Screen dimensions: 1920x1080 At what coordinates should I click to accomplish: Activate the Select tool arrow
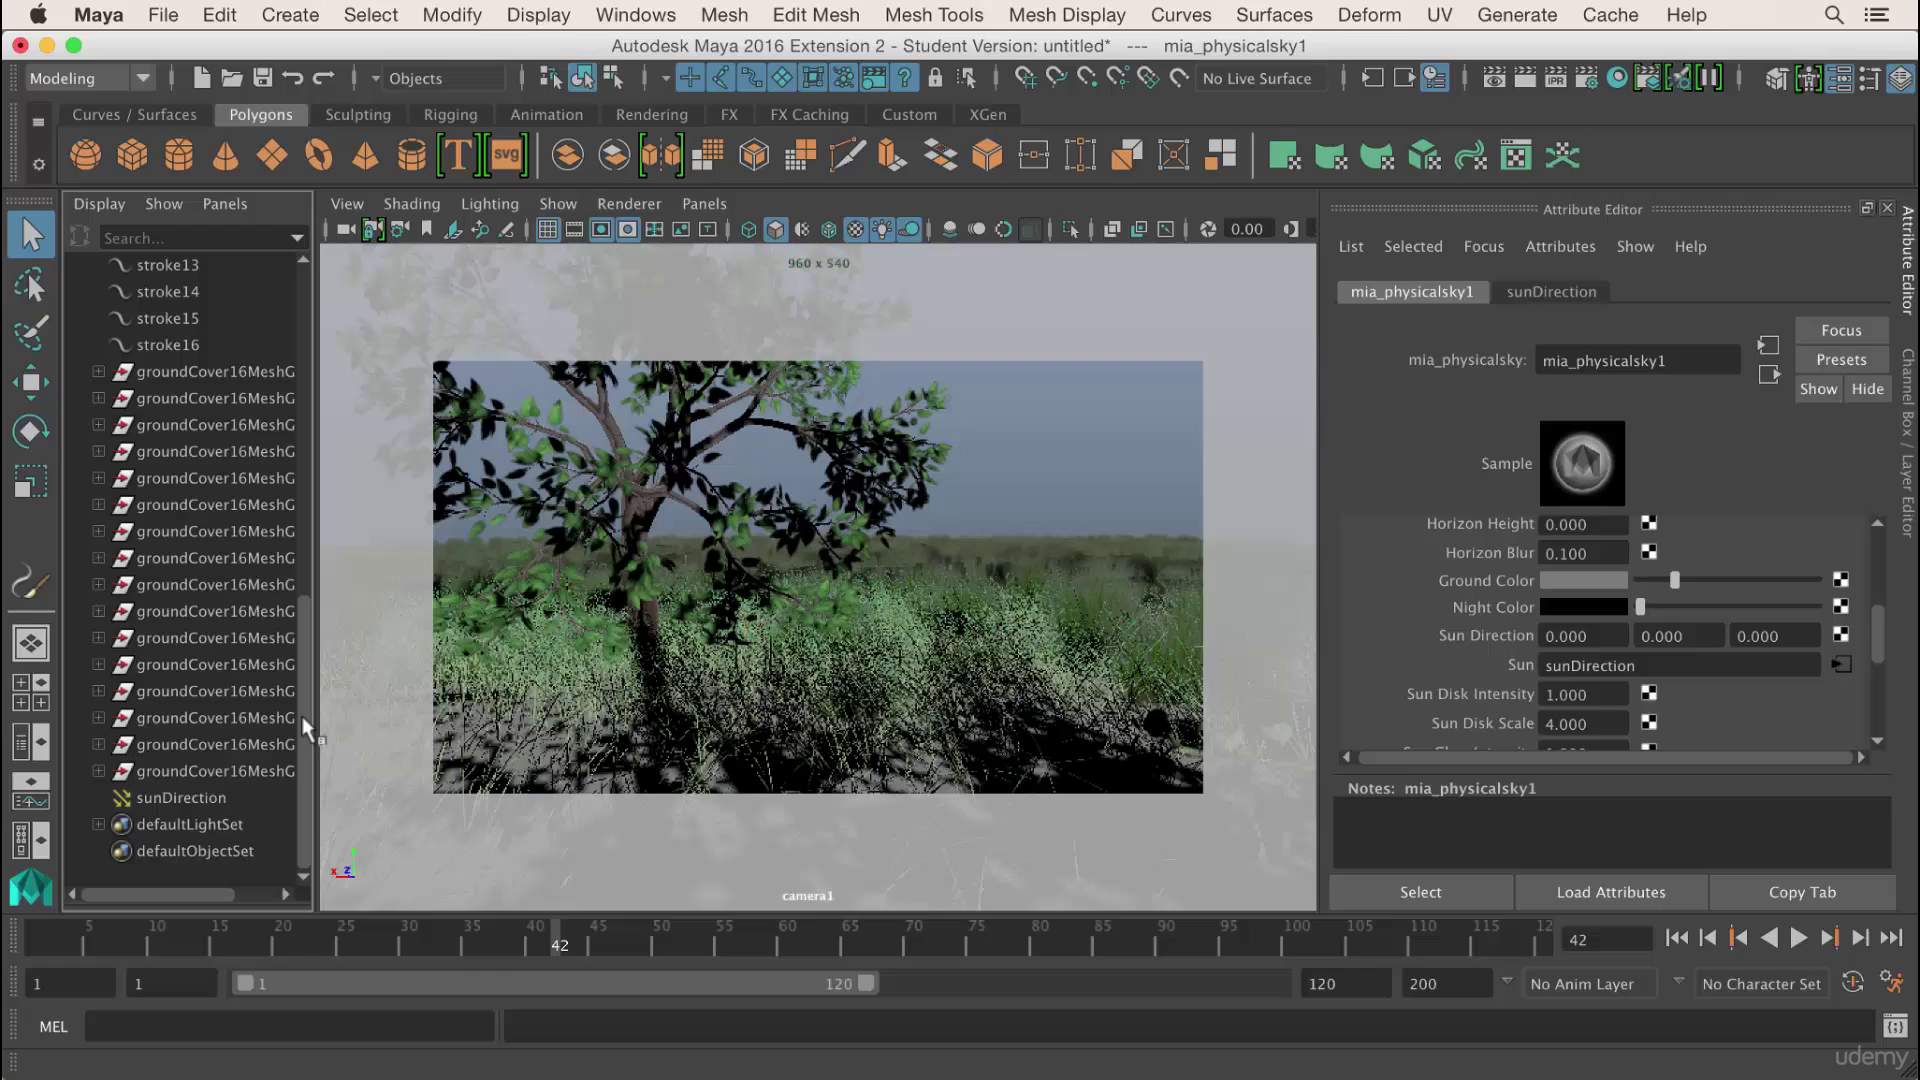[31, 236]
